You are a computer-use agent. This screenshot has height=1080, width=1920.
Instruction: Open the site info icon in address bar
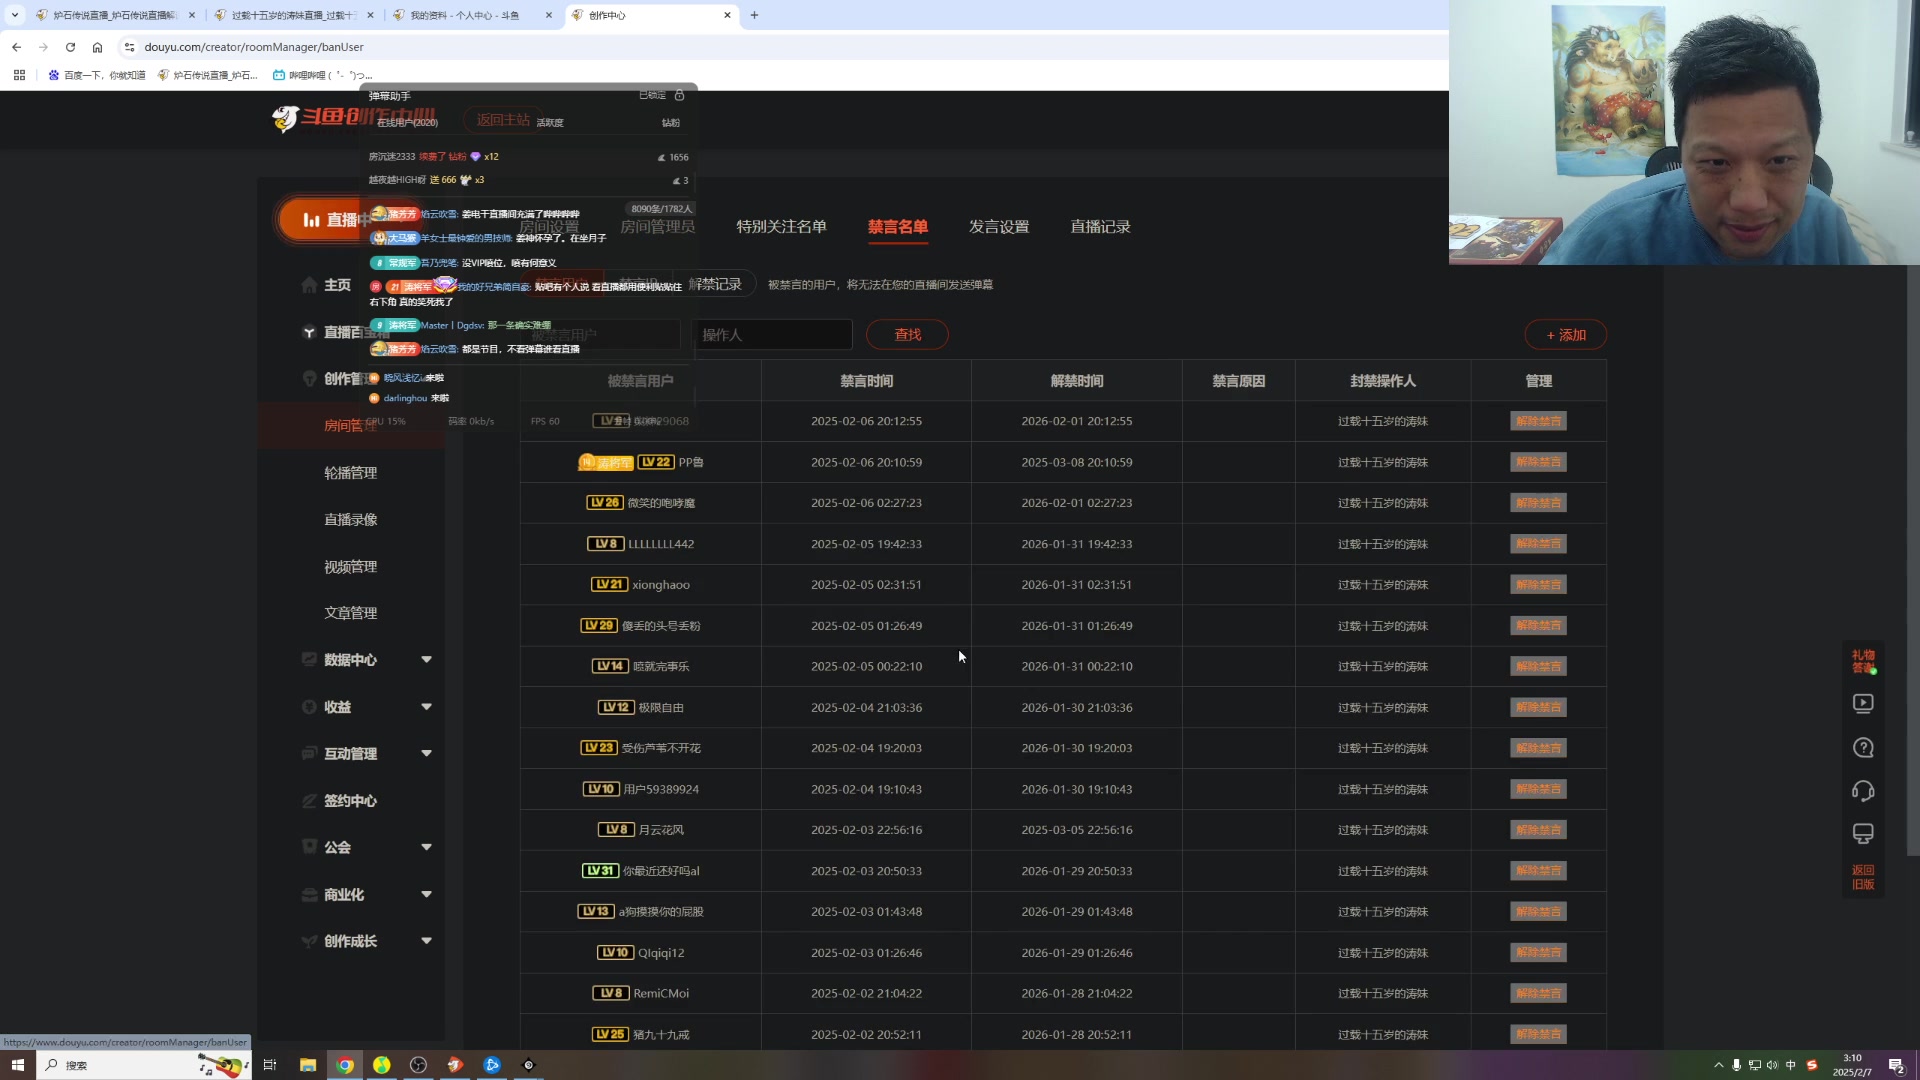click(129, 47)
